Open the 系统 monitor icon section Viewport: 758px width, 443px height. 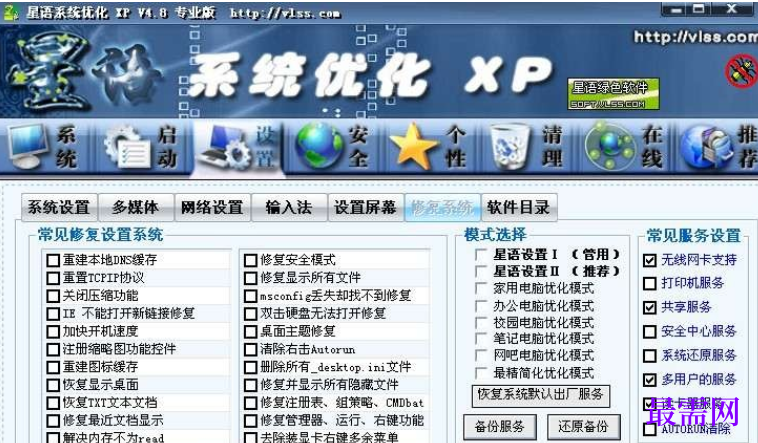click(28, 146)
